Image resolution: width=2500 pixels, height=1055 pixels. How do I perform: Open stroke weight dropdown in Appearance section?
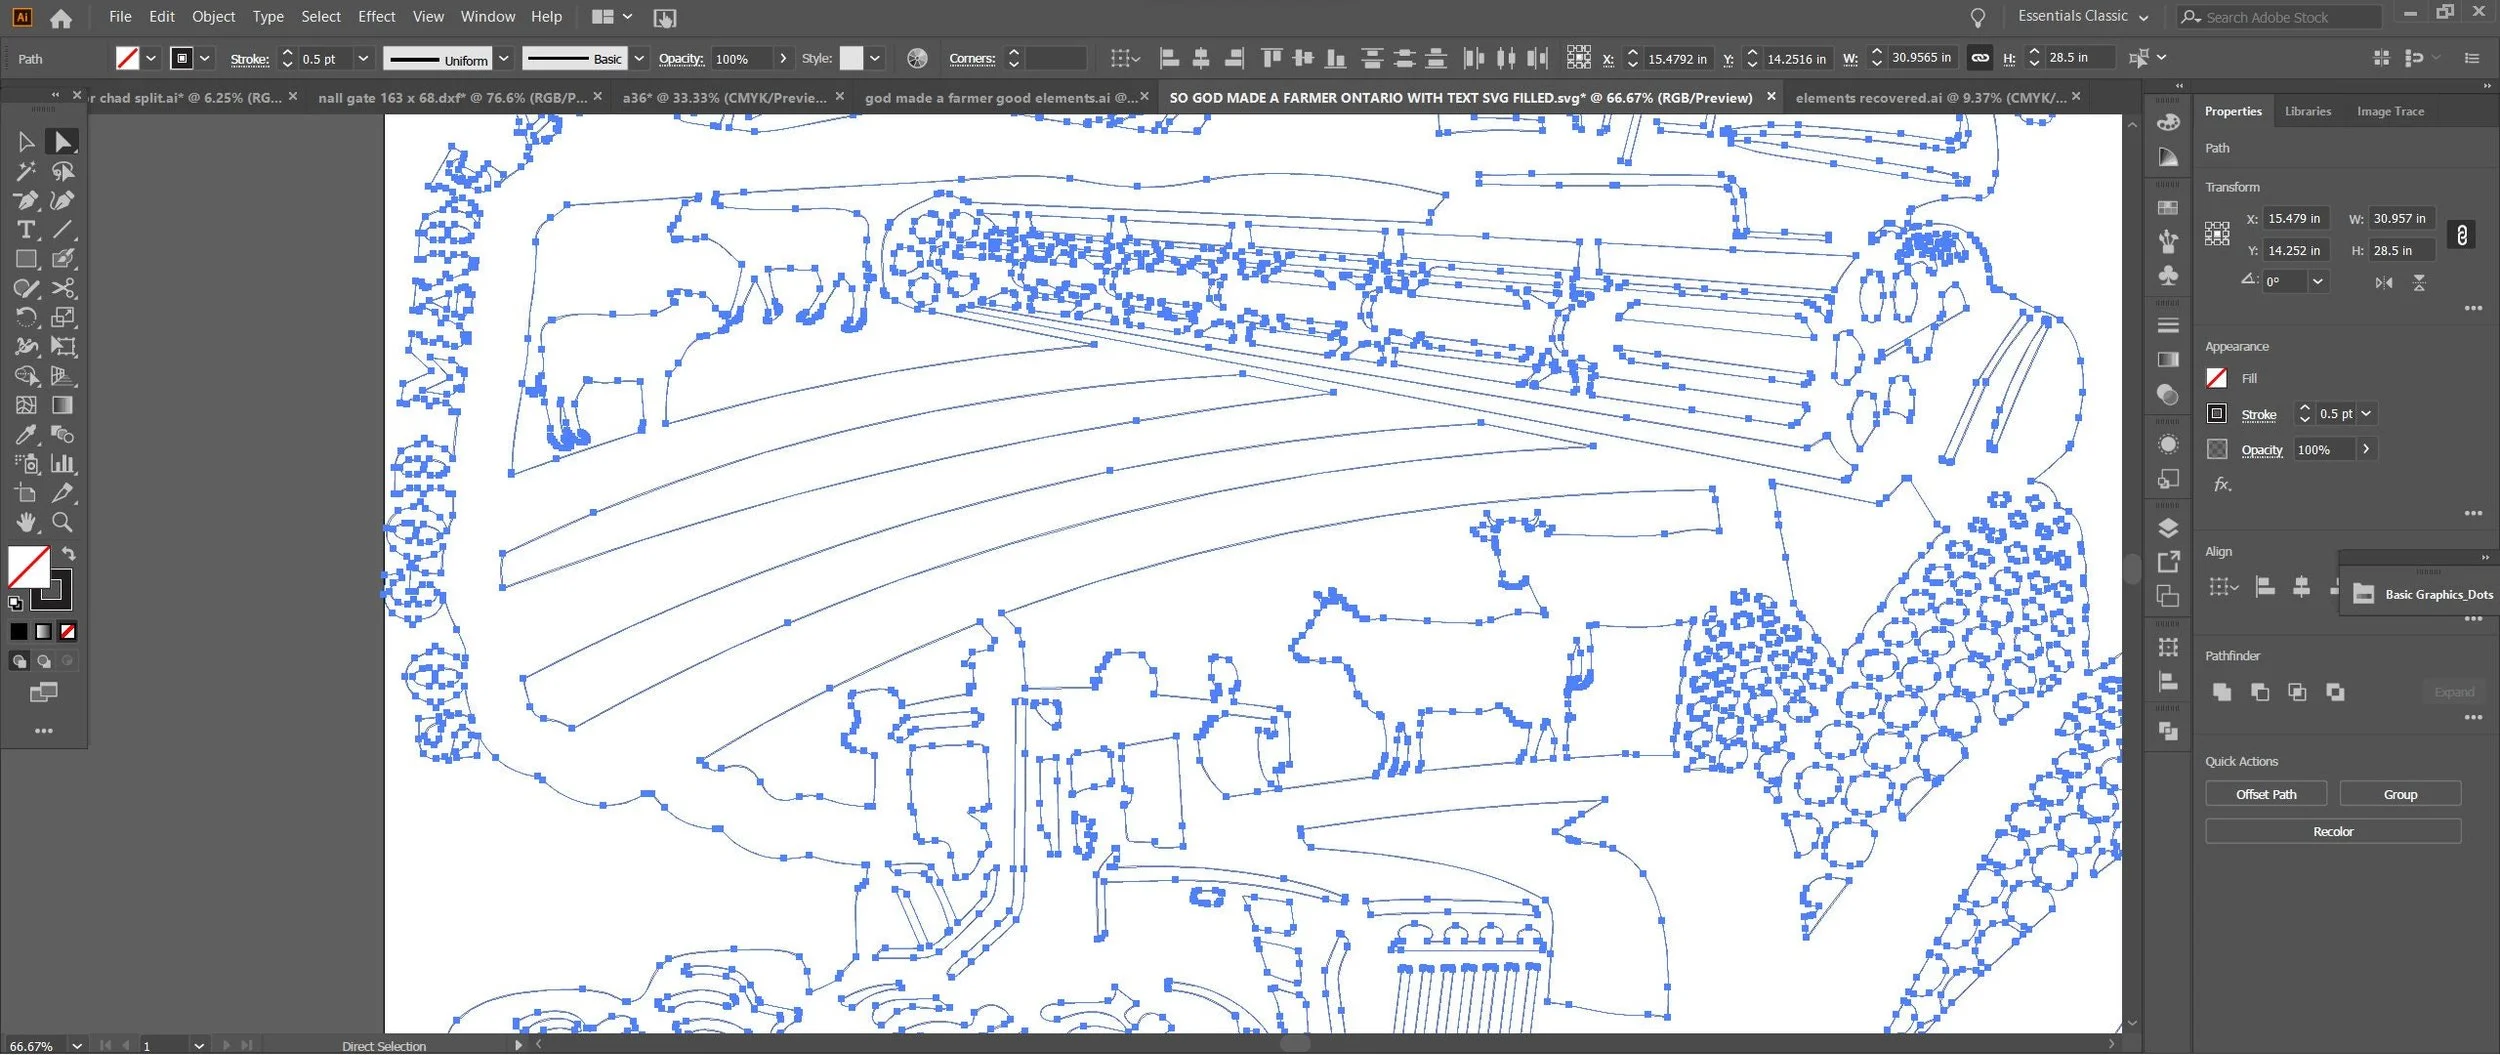click(x=2366, y=414)
